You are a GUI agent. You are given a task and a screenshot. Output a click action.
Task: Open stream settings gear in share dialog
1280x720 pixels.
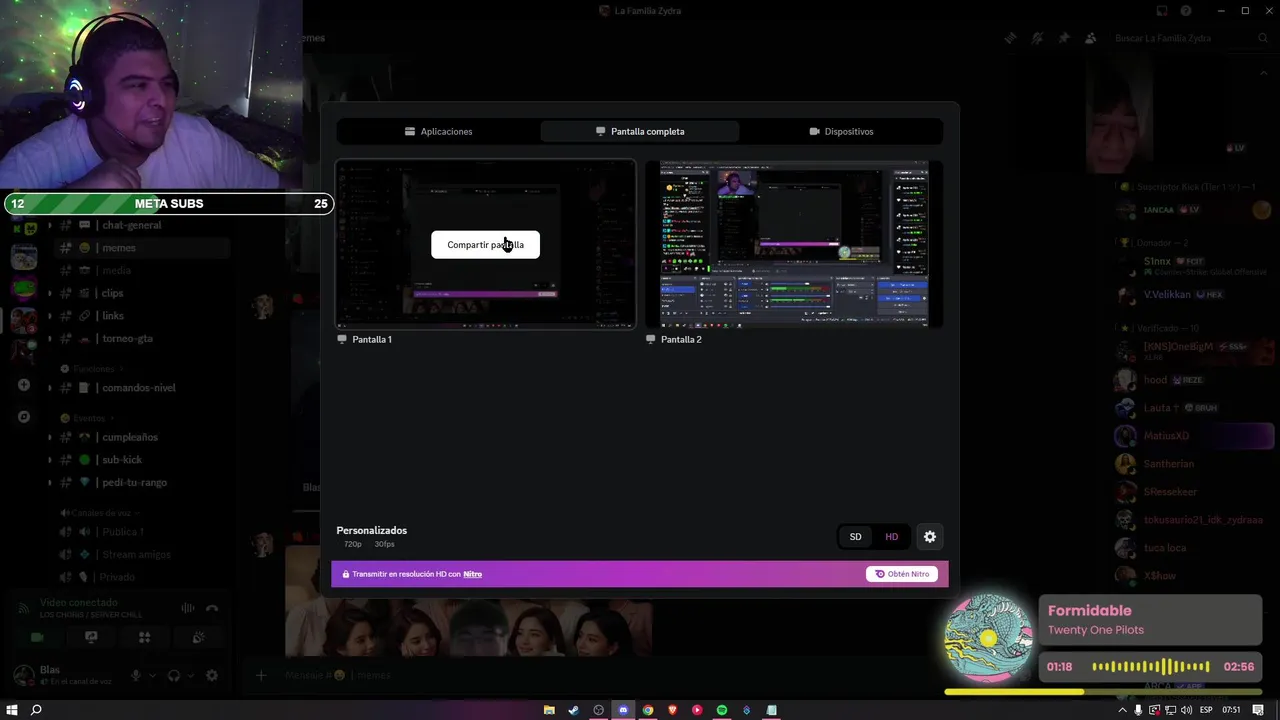click(930, 537)
